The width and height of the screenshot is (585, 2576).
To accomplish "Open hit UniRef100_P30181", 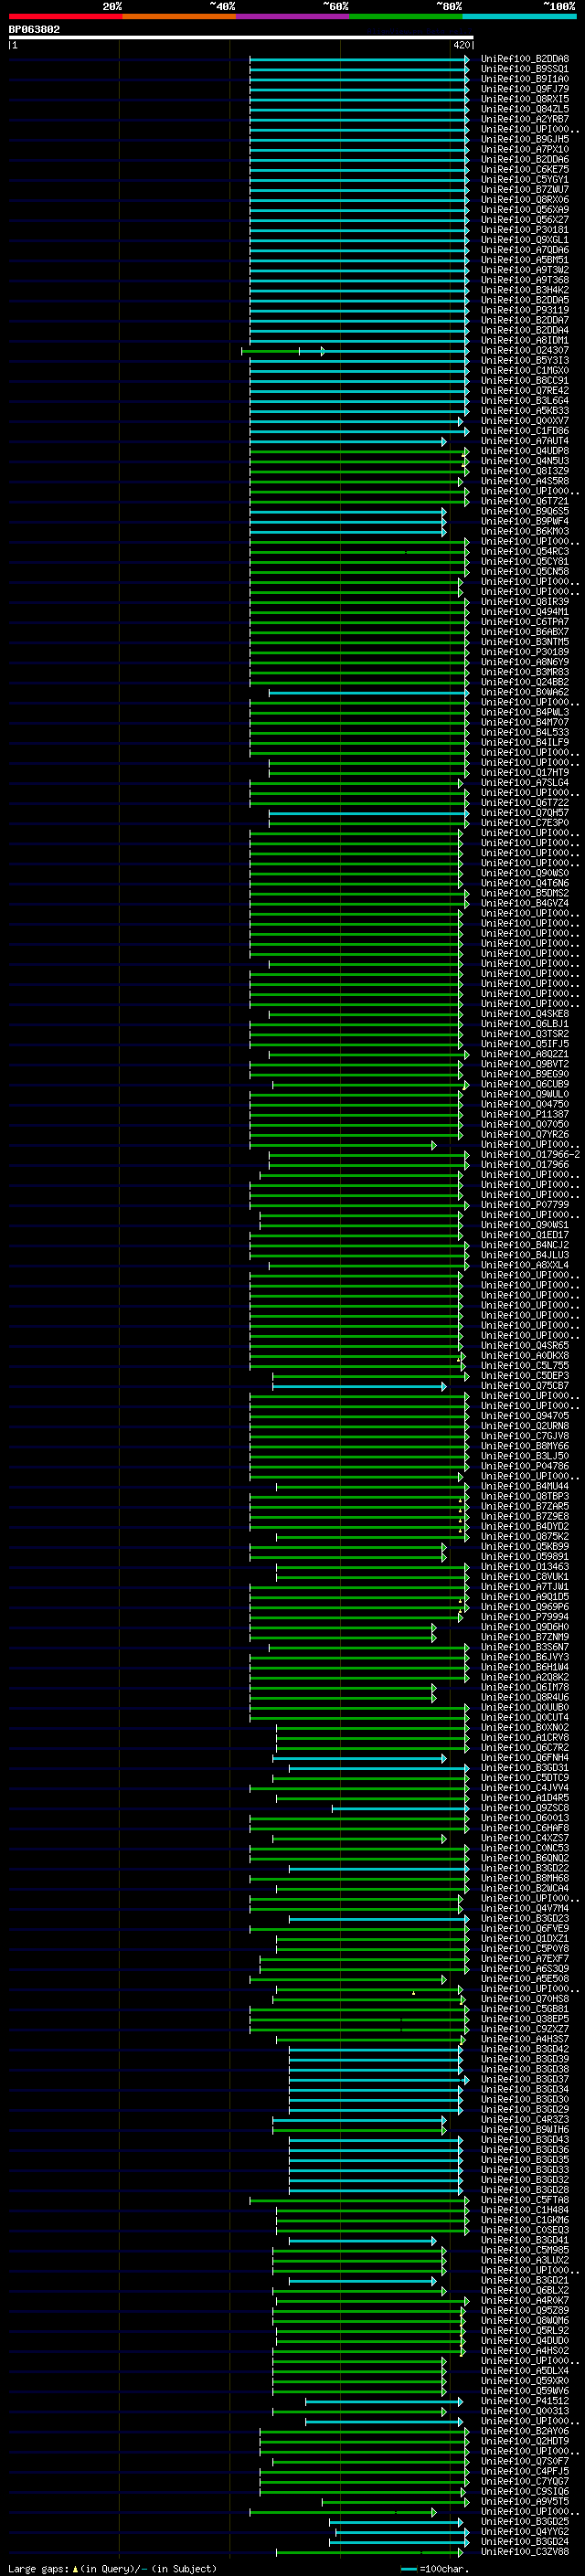I will pyautogui.click(x=524, y=230).
